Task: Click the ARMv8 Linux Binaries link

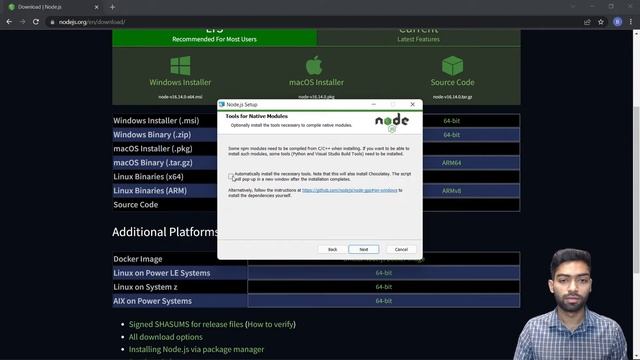Action: click(x=451, y=191)
